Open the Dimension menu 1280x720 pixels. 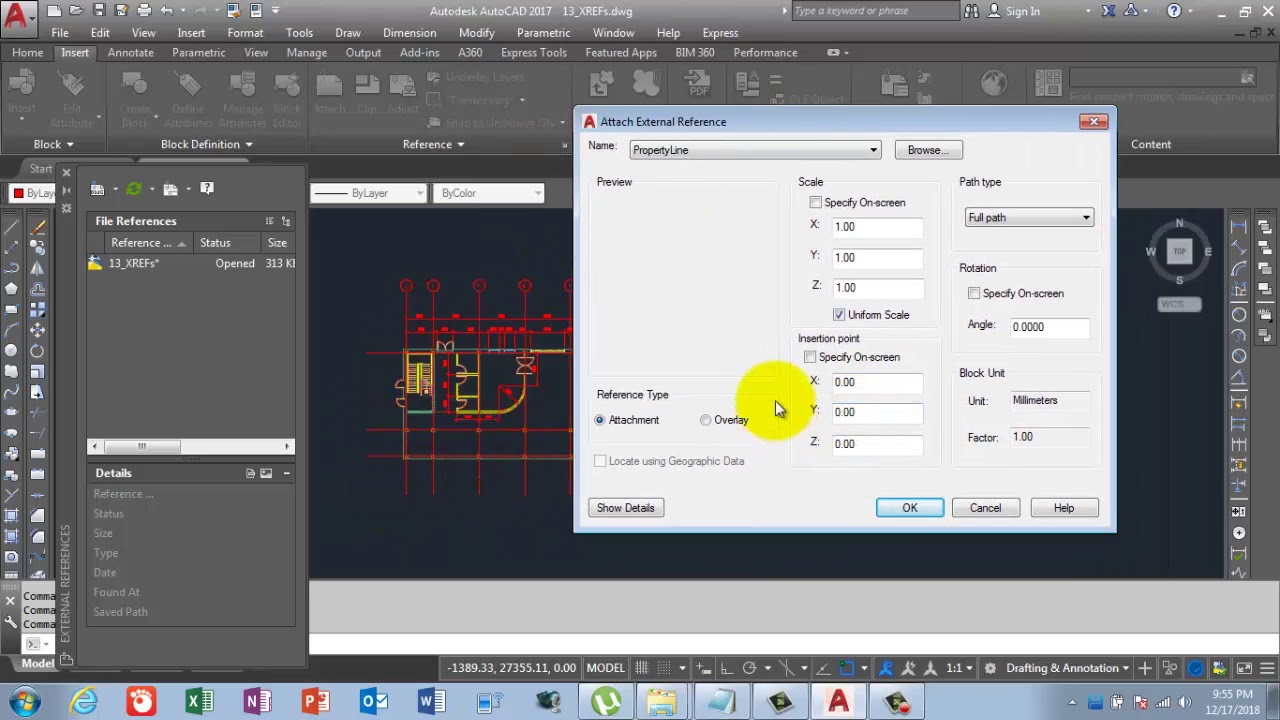(x=409, y=33)
